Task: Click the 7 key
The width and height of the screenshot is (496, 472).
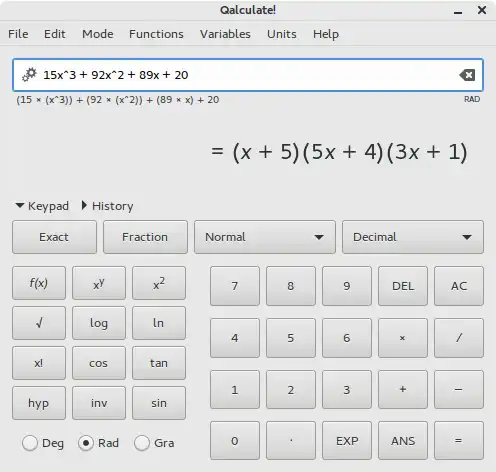Action: (x=235, y=286)
